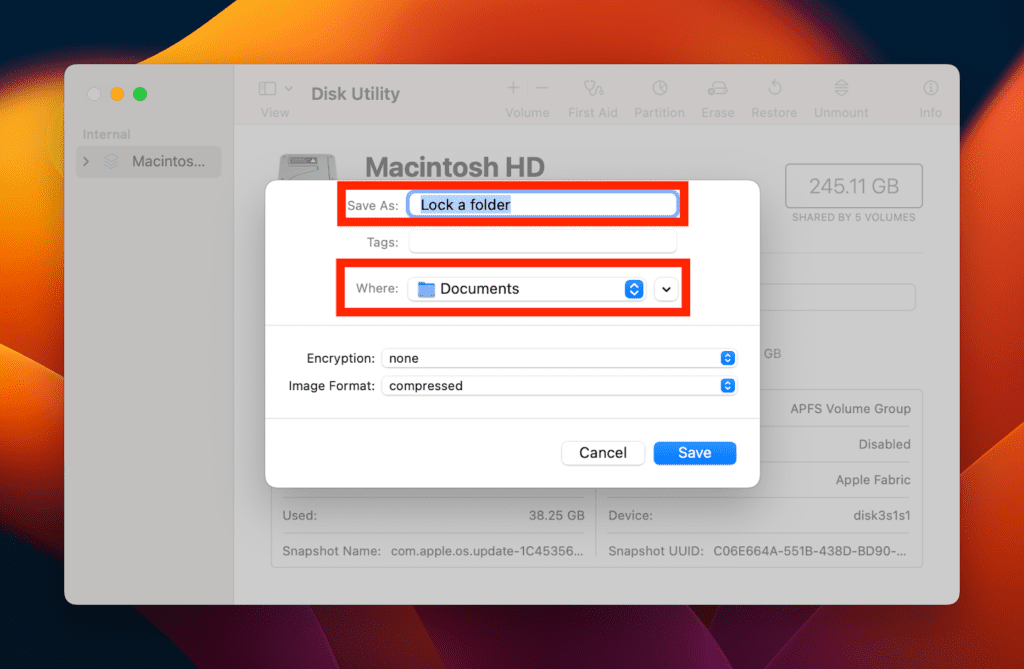Click the Disabled status value
The width and height of the screenshot is (1024, 669).
click(884, 444)
